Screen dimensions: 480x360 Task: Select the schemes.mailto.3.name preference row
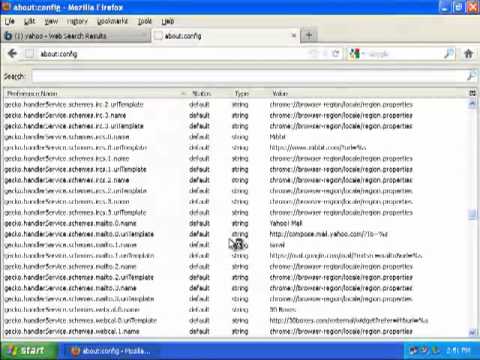point(236,288)
